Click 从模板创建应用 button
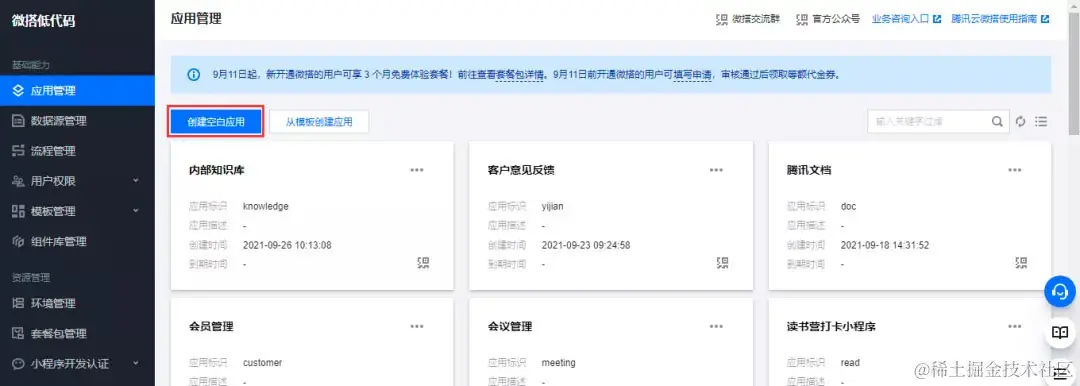The image size is (1080, 386). pyautogui.click(x=319, y=122)
